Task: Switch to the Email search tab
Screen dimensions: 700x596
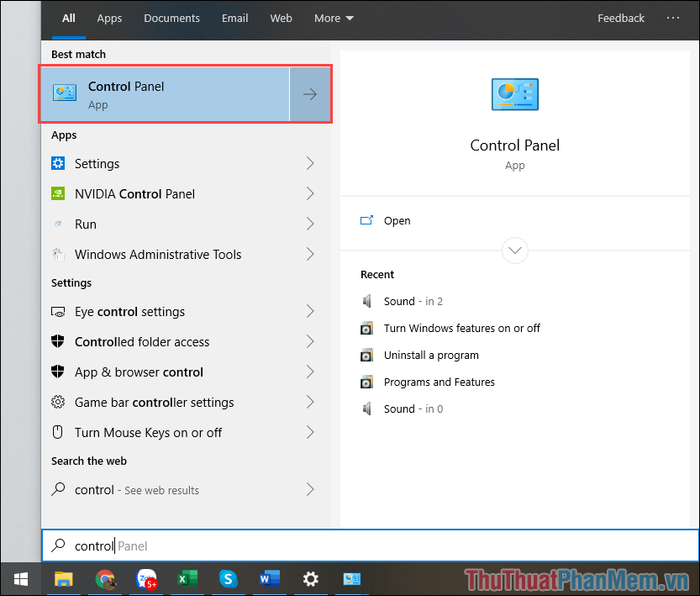Action: point(235,18)
